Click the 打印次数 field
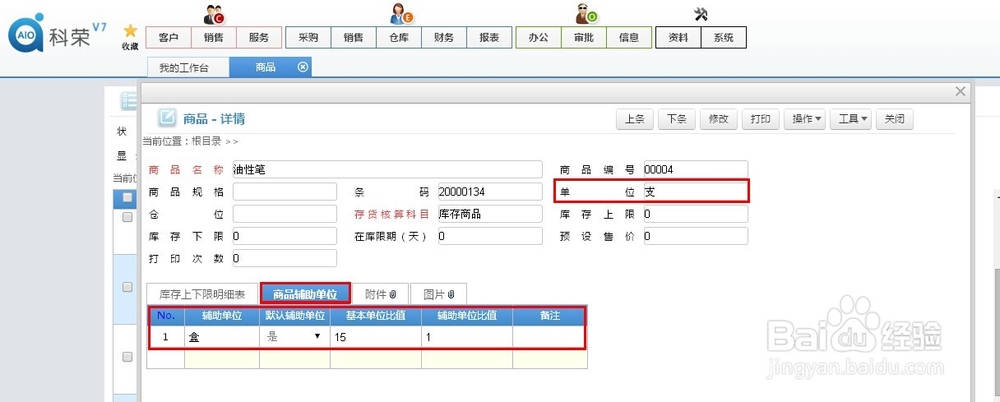Screen dimensions: 1000x402 (x=284, y=258)
